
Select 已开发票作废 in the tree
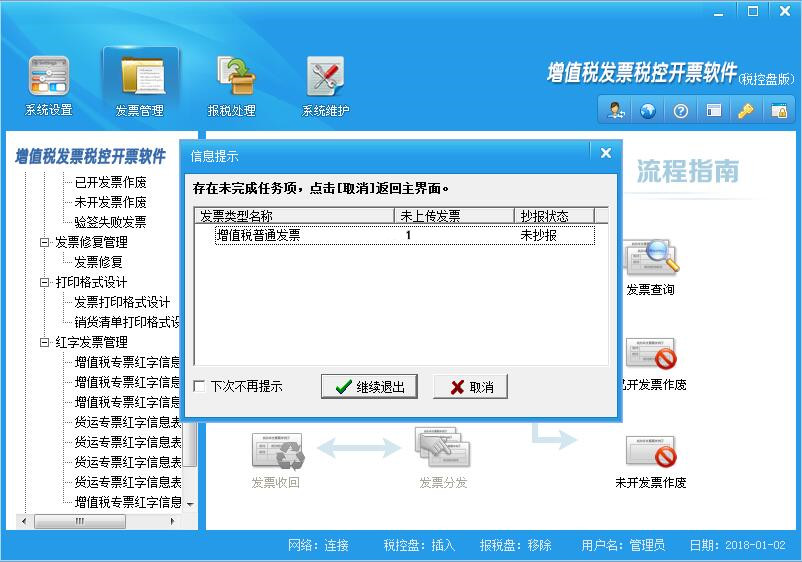110,182
